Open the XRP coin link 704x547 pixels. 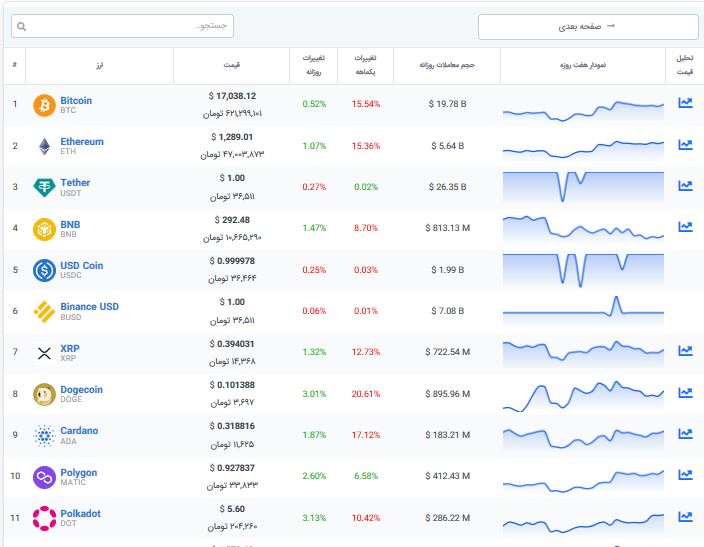click(x=70, y=348)
